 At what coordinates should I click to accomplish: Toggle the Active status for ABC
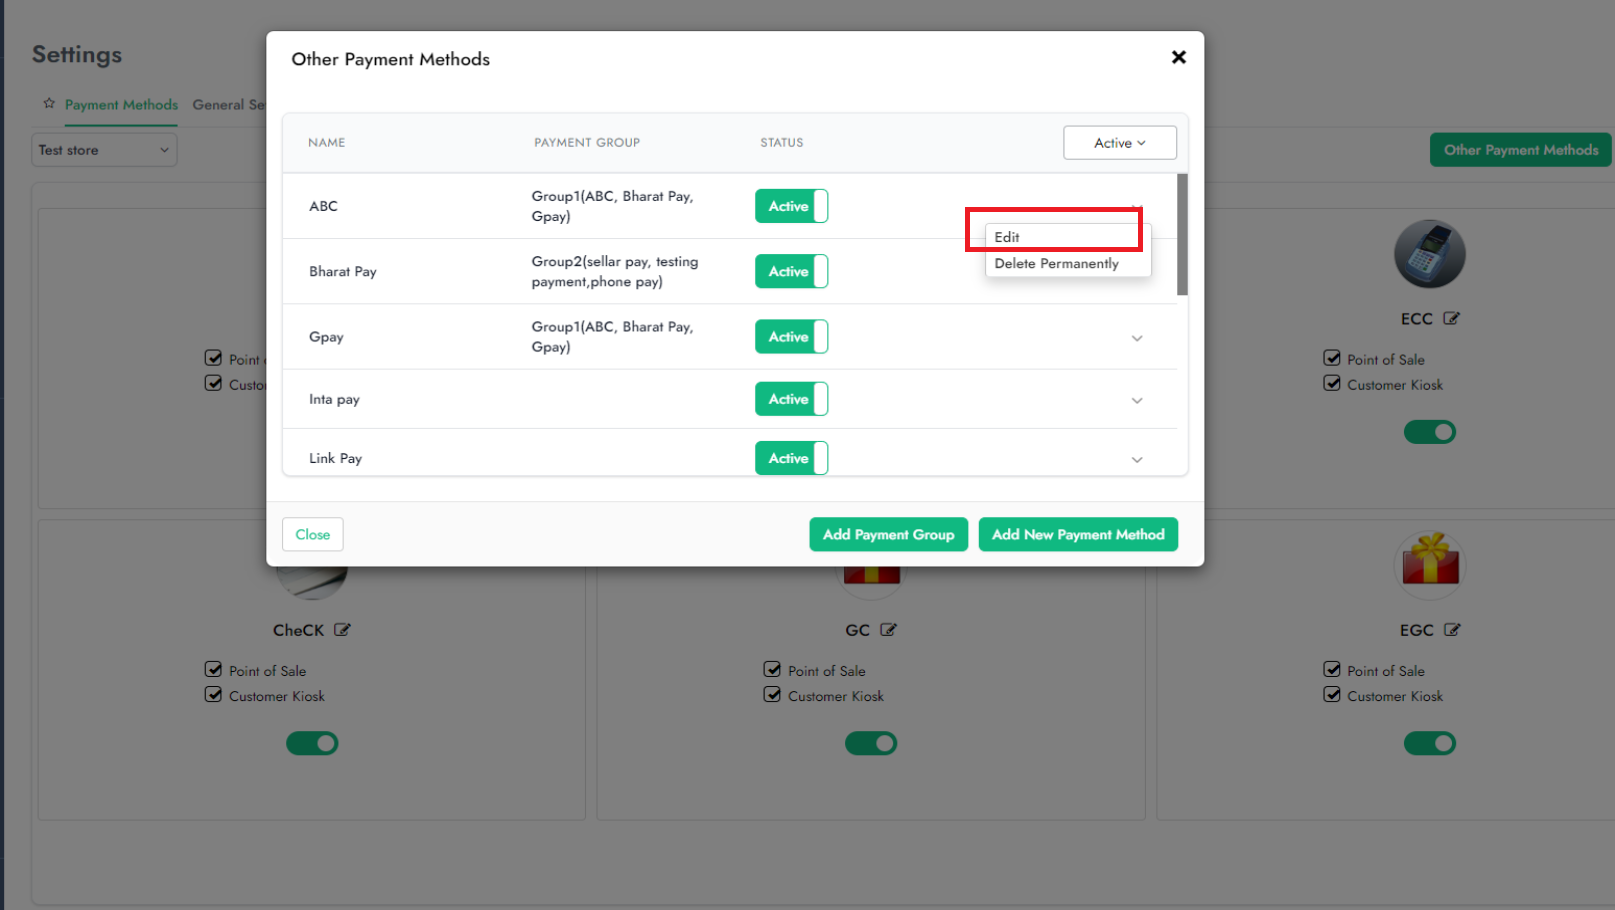[x=791, y=206]
